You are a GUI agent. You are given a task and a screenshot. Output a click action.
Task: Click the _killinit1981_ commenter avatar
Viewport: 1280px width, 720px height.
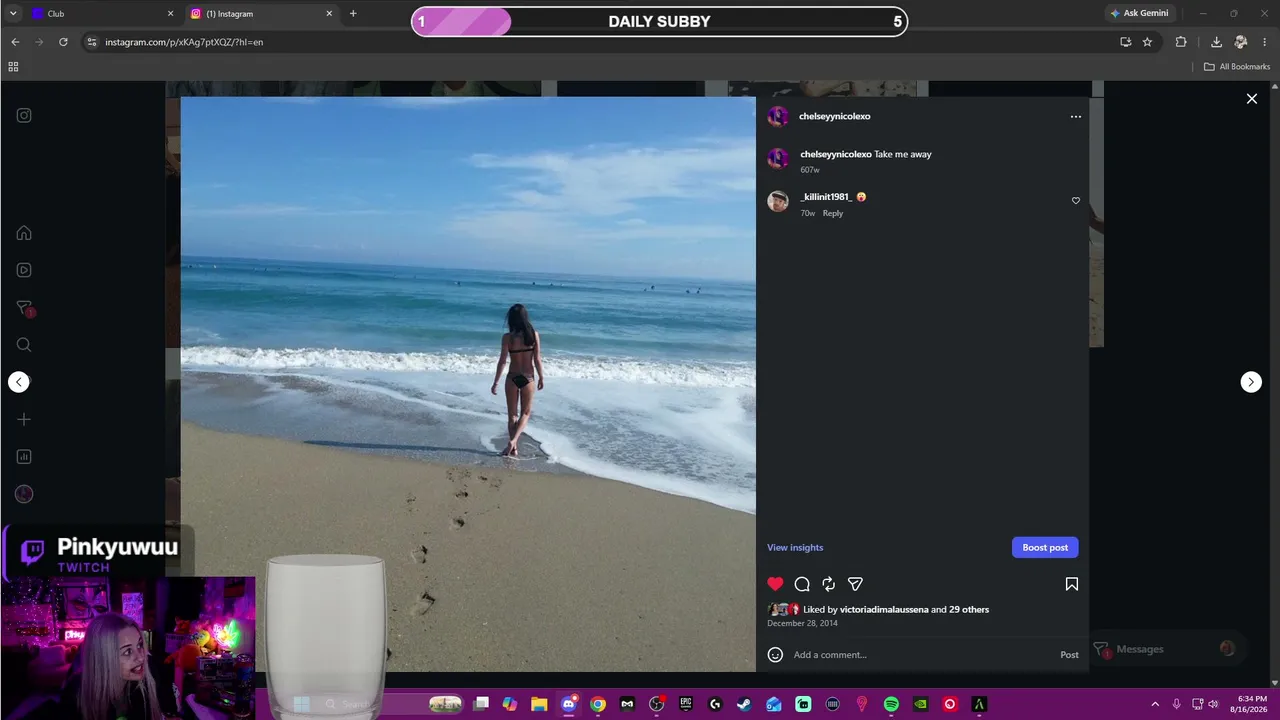[x=778, y=201]
